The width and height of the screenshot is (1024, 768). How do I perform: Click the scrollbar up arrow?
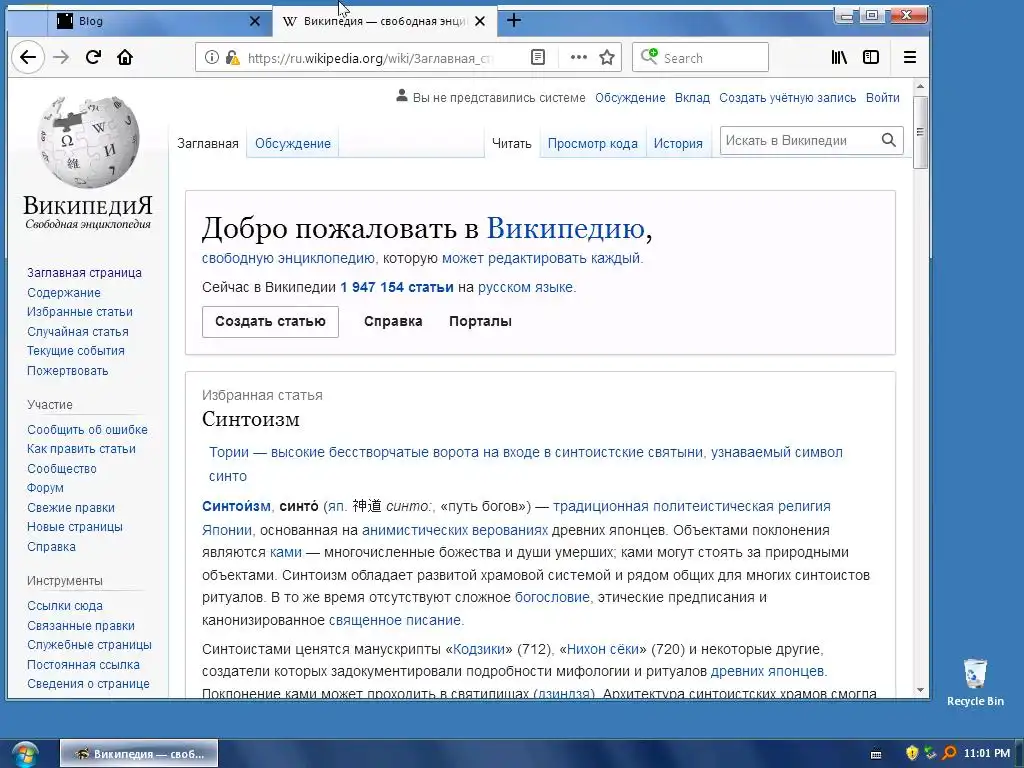point(920,86)
